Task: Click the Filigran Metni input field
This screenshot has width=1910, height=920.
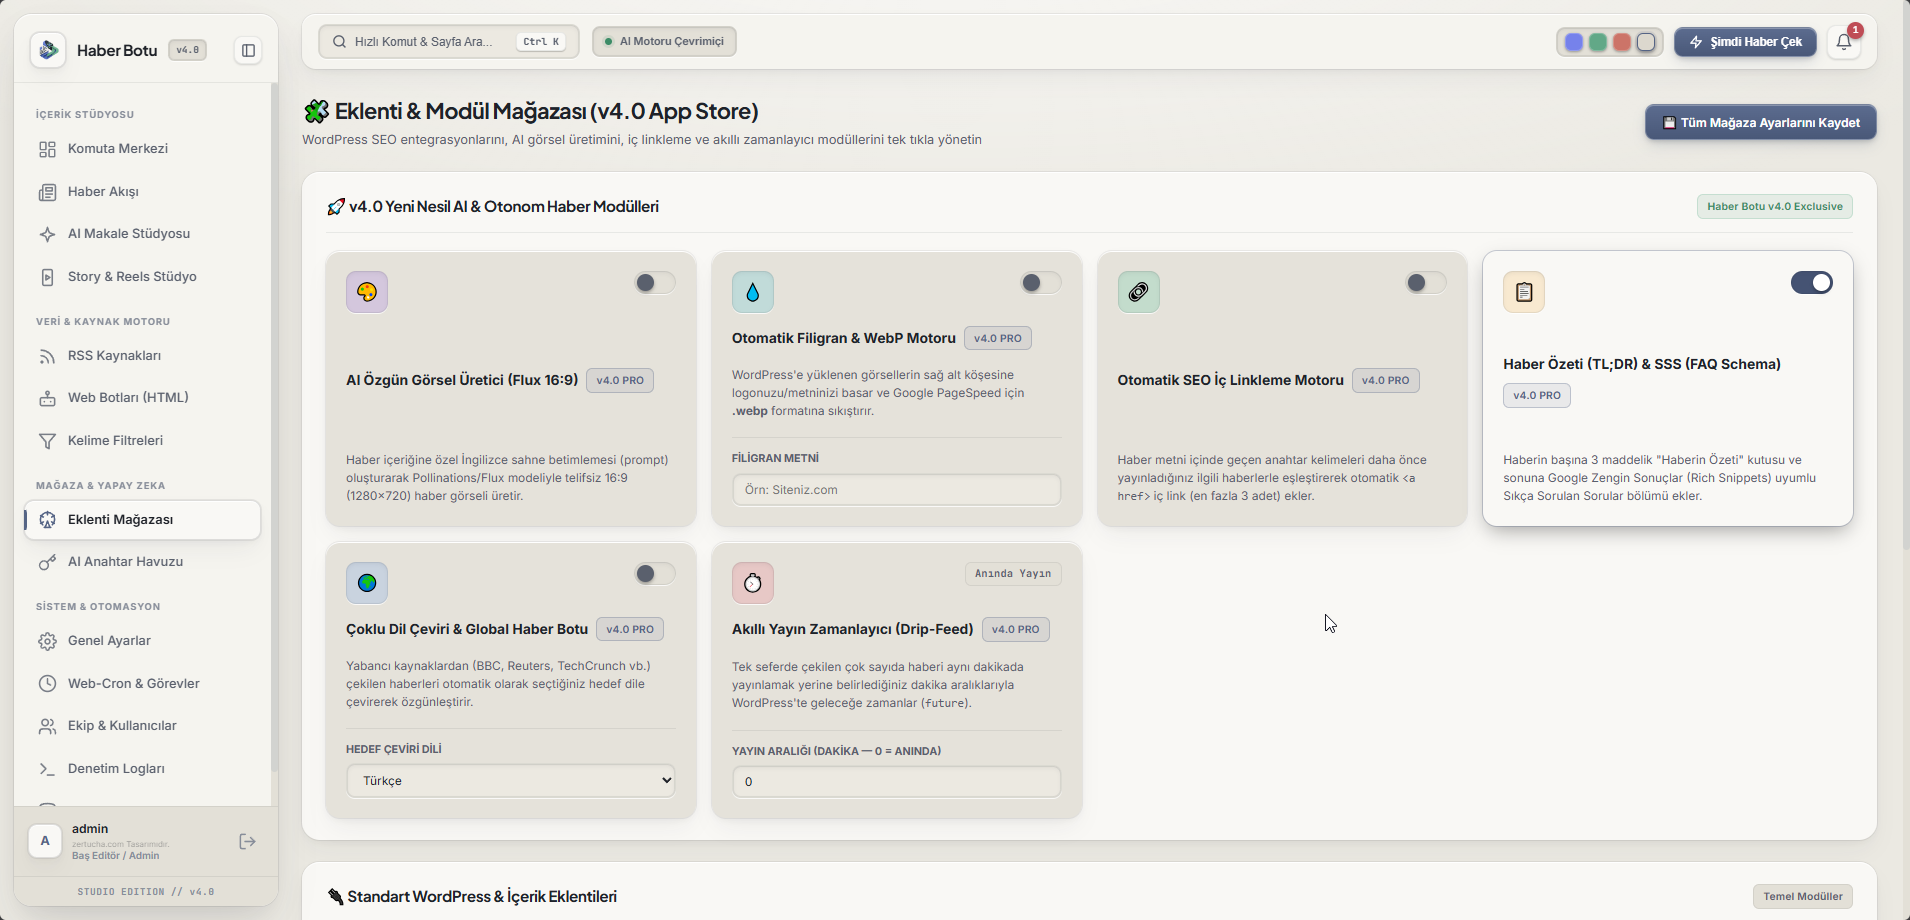Action: coord(897,490)
